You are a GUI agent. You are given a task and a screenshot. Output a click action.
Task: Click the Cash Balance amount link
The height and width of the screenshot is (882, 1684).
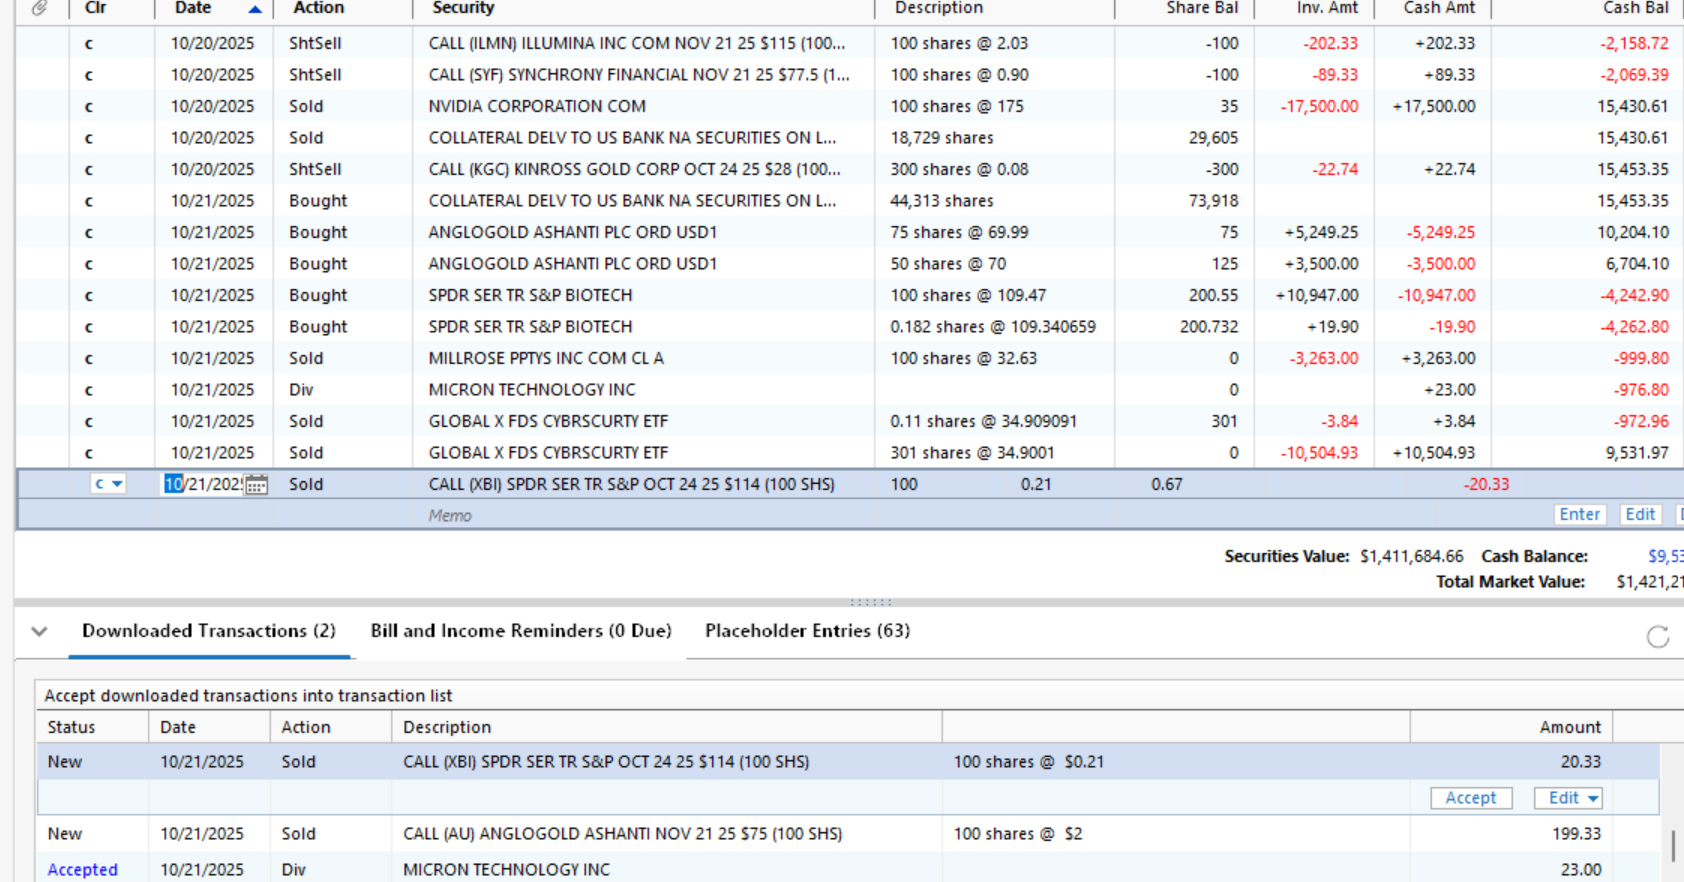(1665, 556)
